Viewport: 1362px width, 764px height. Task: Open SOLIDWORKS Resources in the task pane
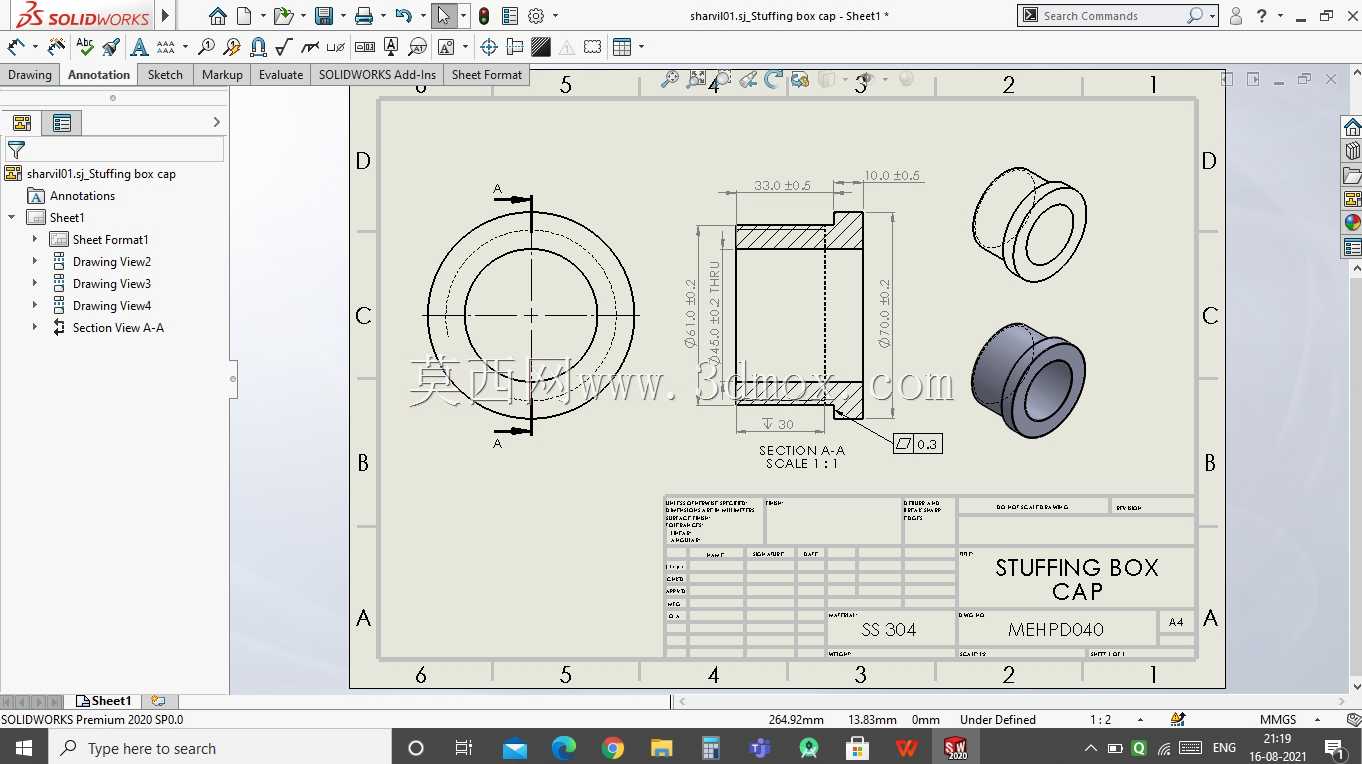[1352, 127]
